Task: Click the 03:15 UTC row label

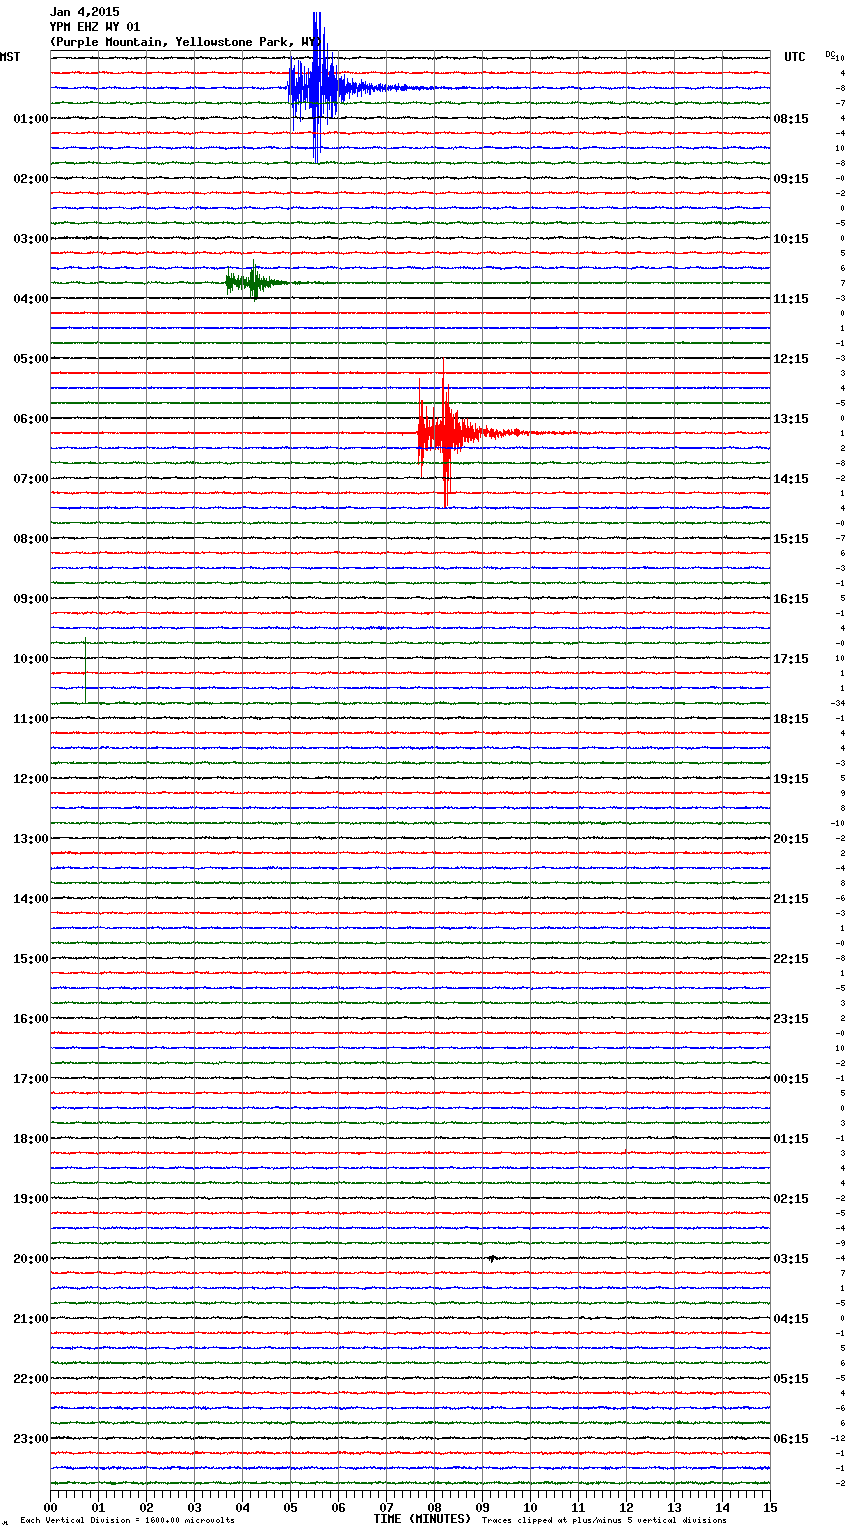Action: click(x=791, y=1258)
